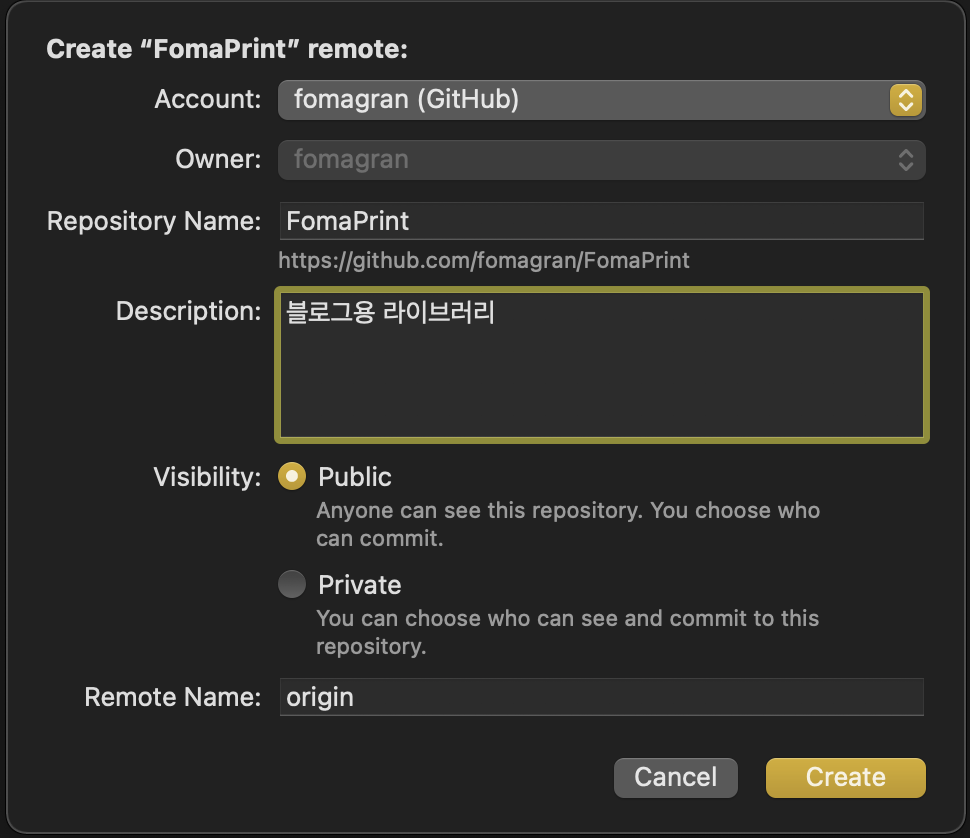
Task: Select the Public visibility radio button
Action: 292,477
